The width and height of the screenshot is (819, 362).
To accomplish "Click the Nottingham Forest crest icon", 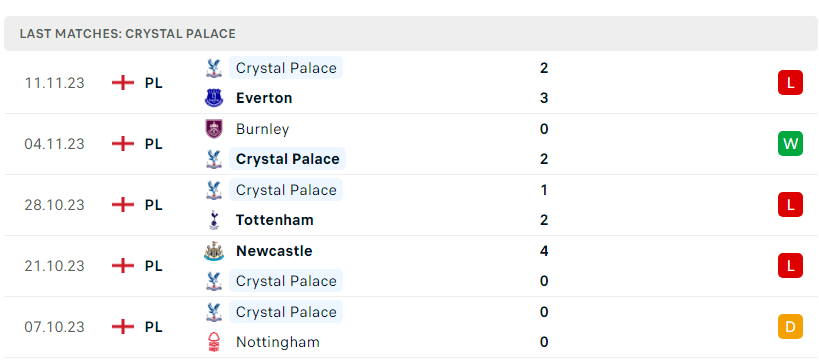I will click(x=214, y=342).
